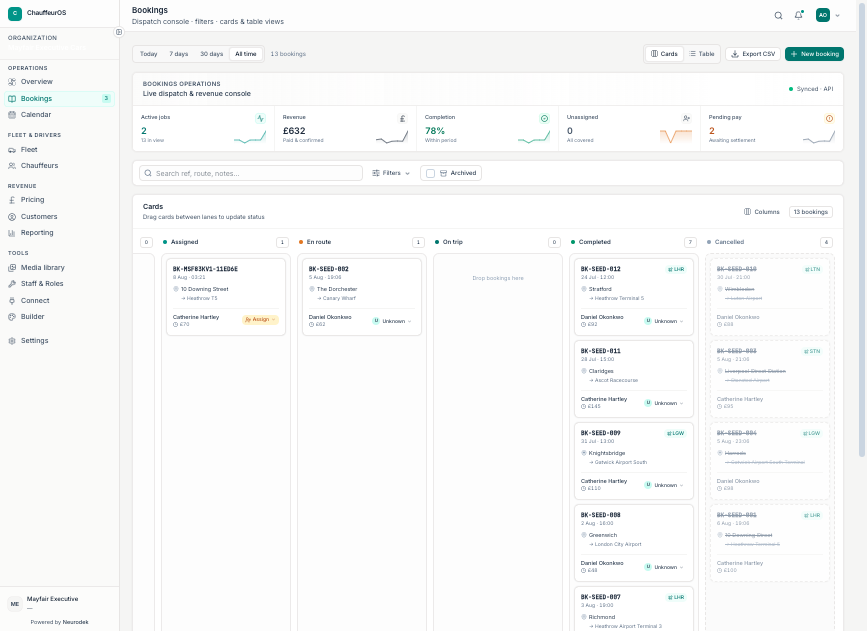Viewport: 867px width, 631px height.
Task: Open the Calendar page
Action: point(60,114)
